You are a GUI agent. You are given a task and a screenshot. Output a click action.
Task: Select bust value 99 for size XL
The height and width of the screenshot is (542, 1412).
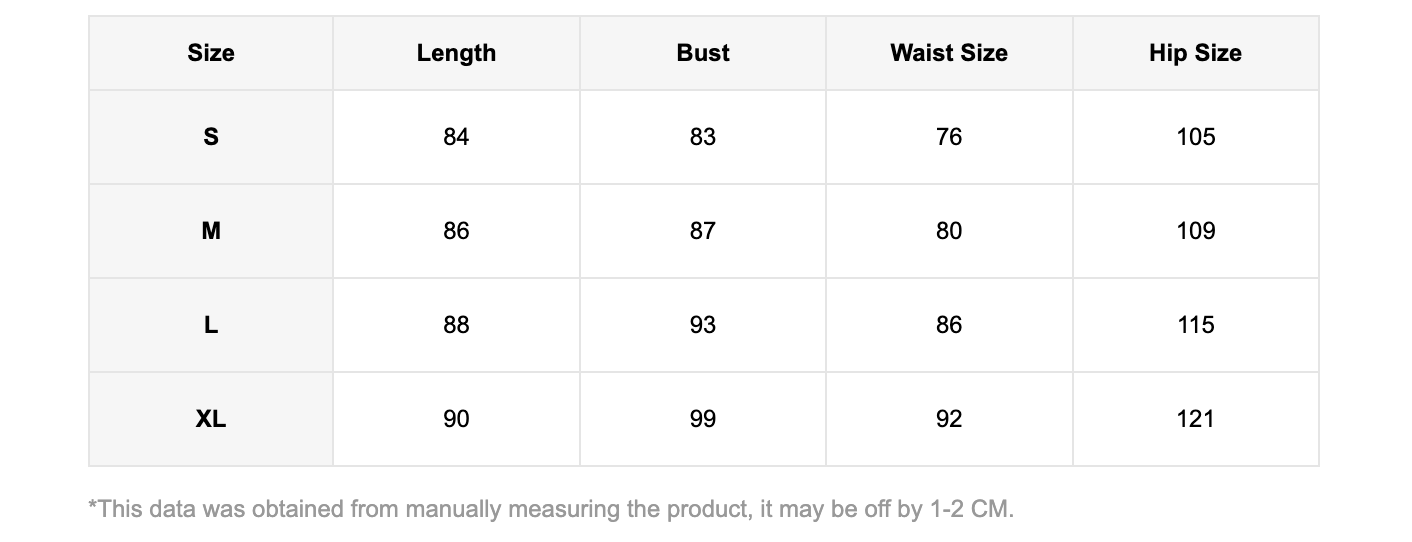[x=703, y=419]
